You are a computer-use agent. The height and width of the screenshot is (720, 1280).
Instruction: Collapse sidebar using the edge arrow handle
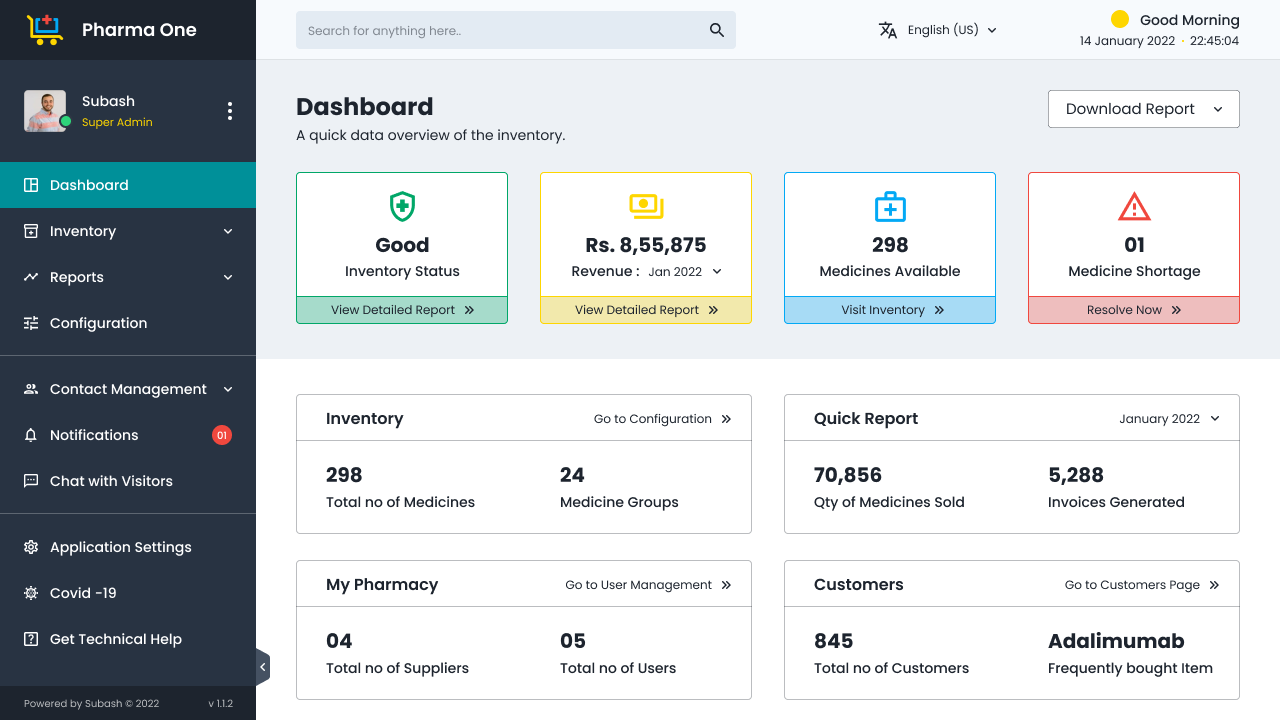(263, 667)
